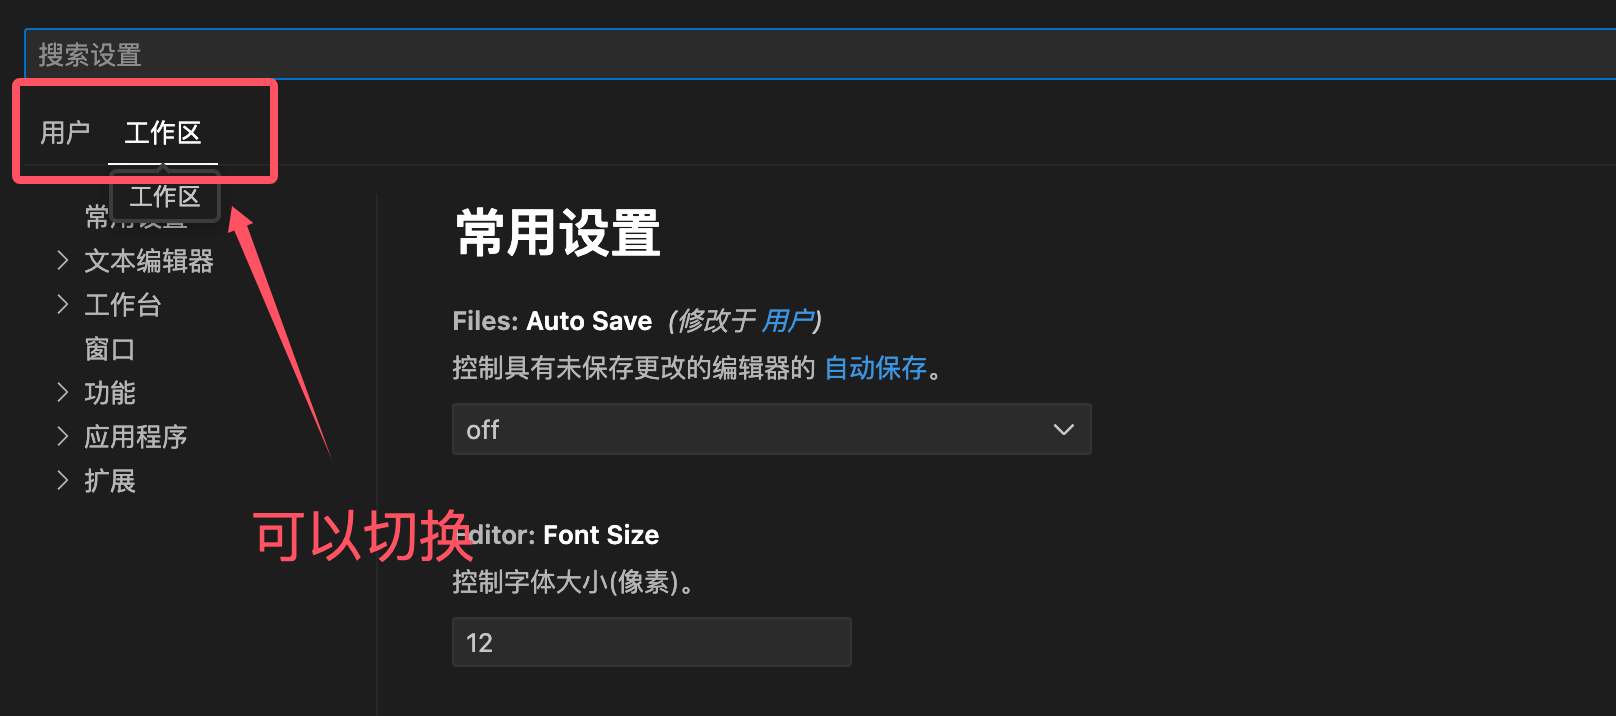1616x716 pixels.
Task: Expand the 扩展 chevron arrow
Action: pyautogui.click(x=63, y=480)
